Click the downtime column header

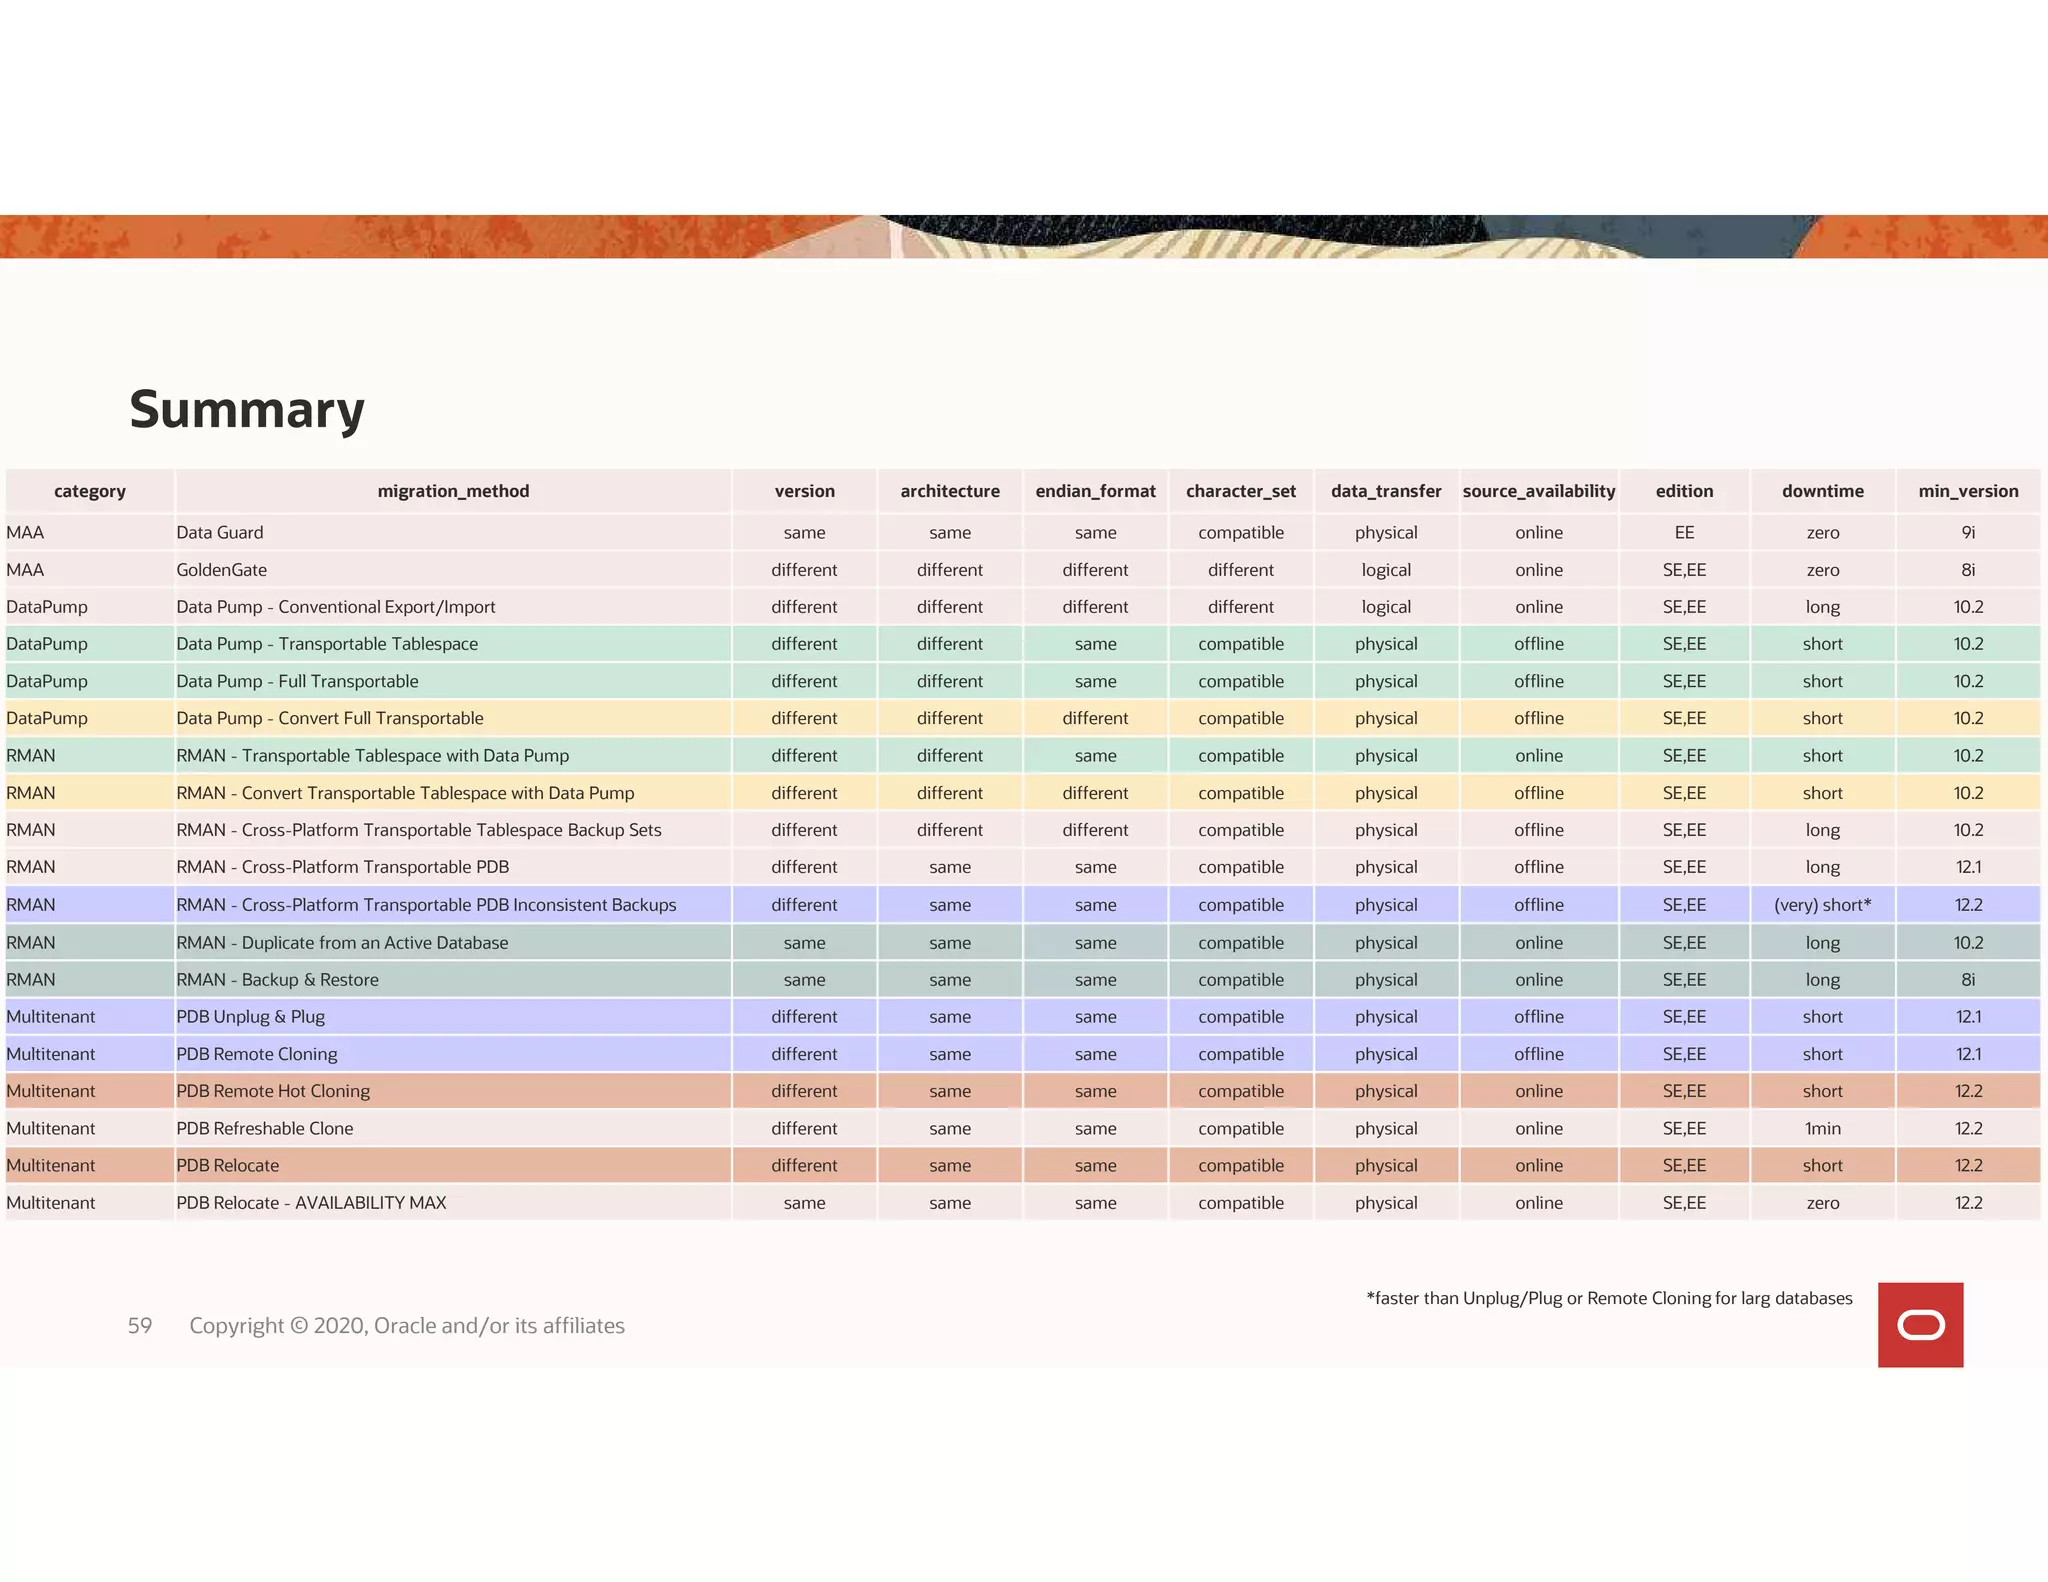(x=1822, y=491)
